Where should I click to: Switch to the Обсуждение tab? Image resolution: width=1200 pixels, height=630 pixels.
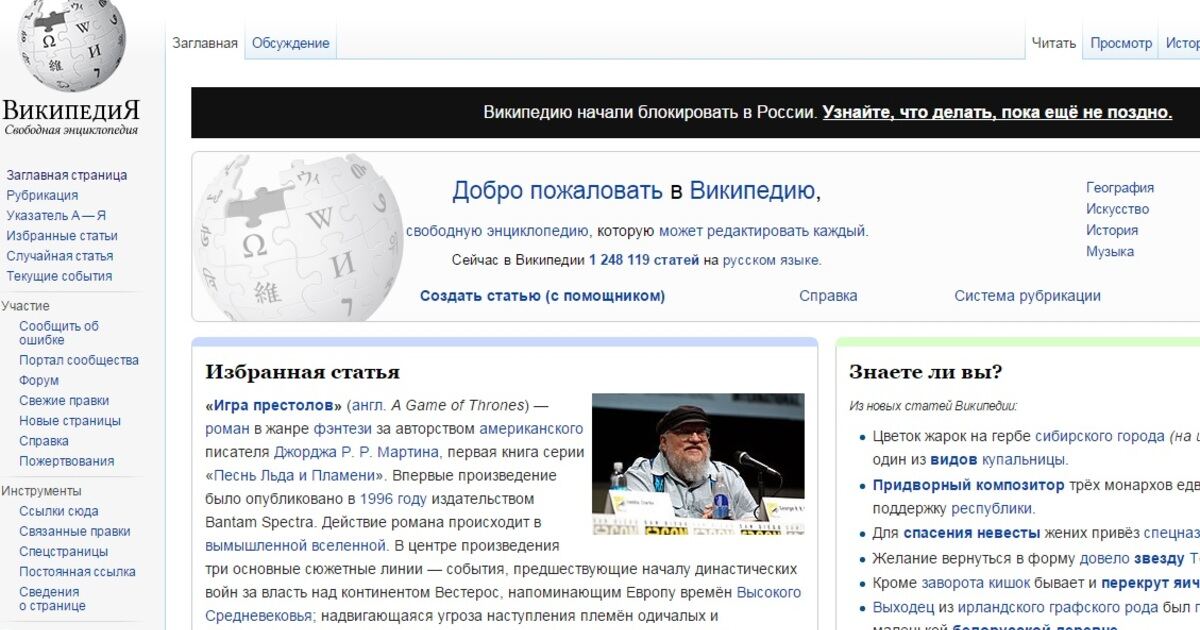[x=290, y=43]
